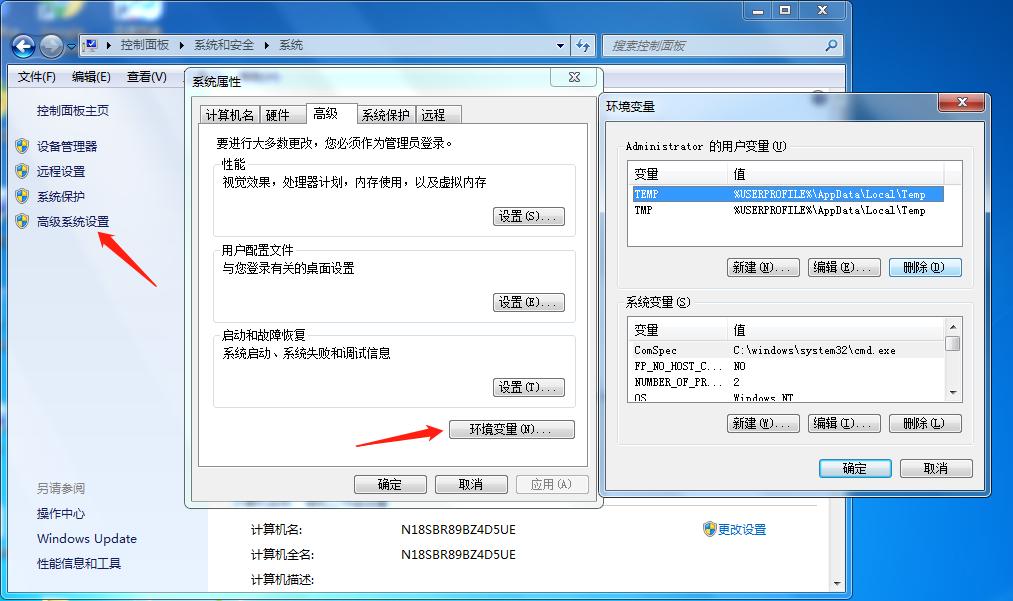Click the refresh icon in the address bar
This screenshot has width=1013, height=601.
point(583,45)
